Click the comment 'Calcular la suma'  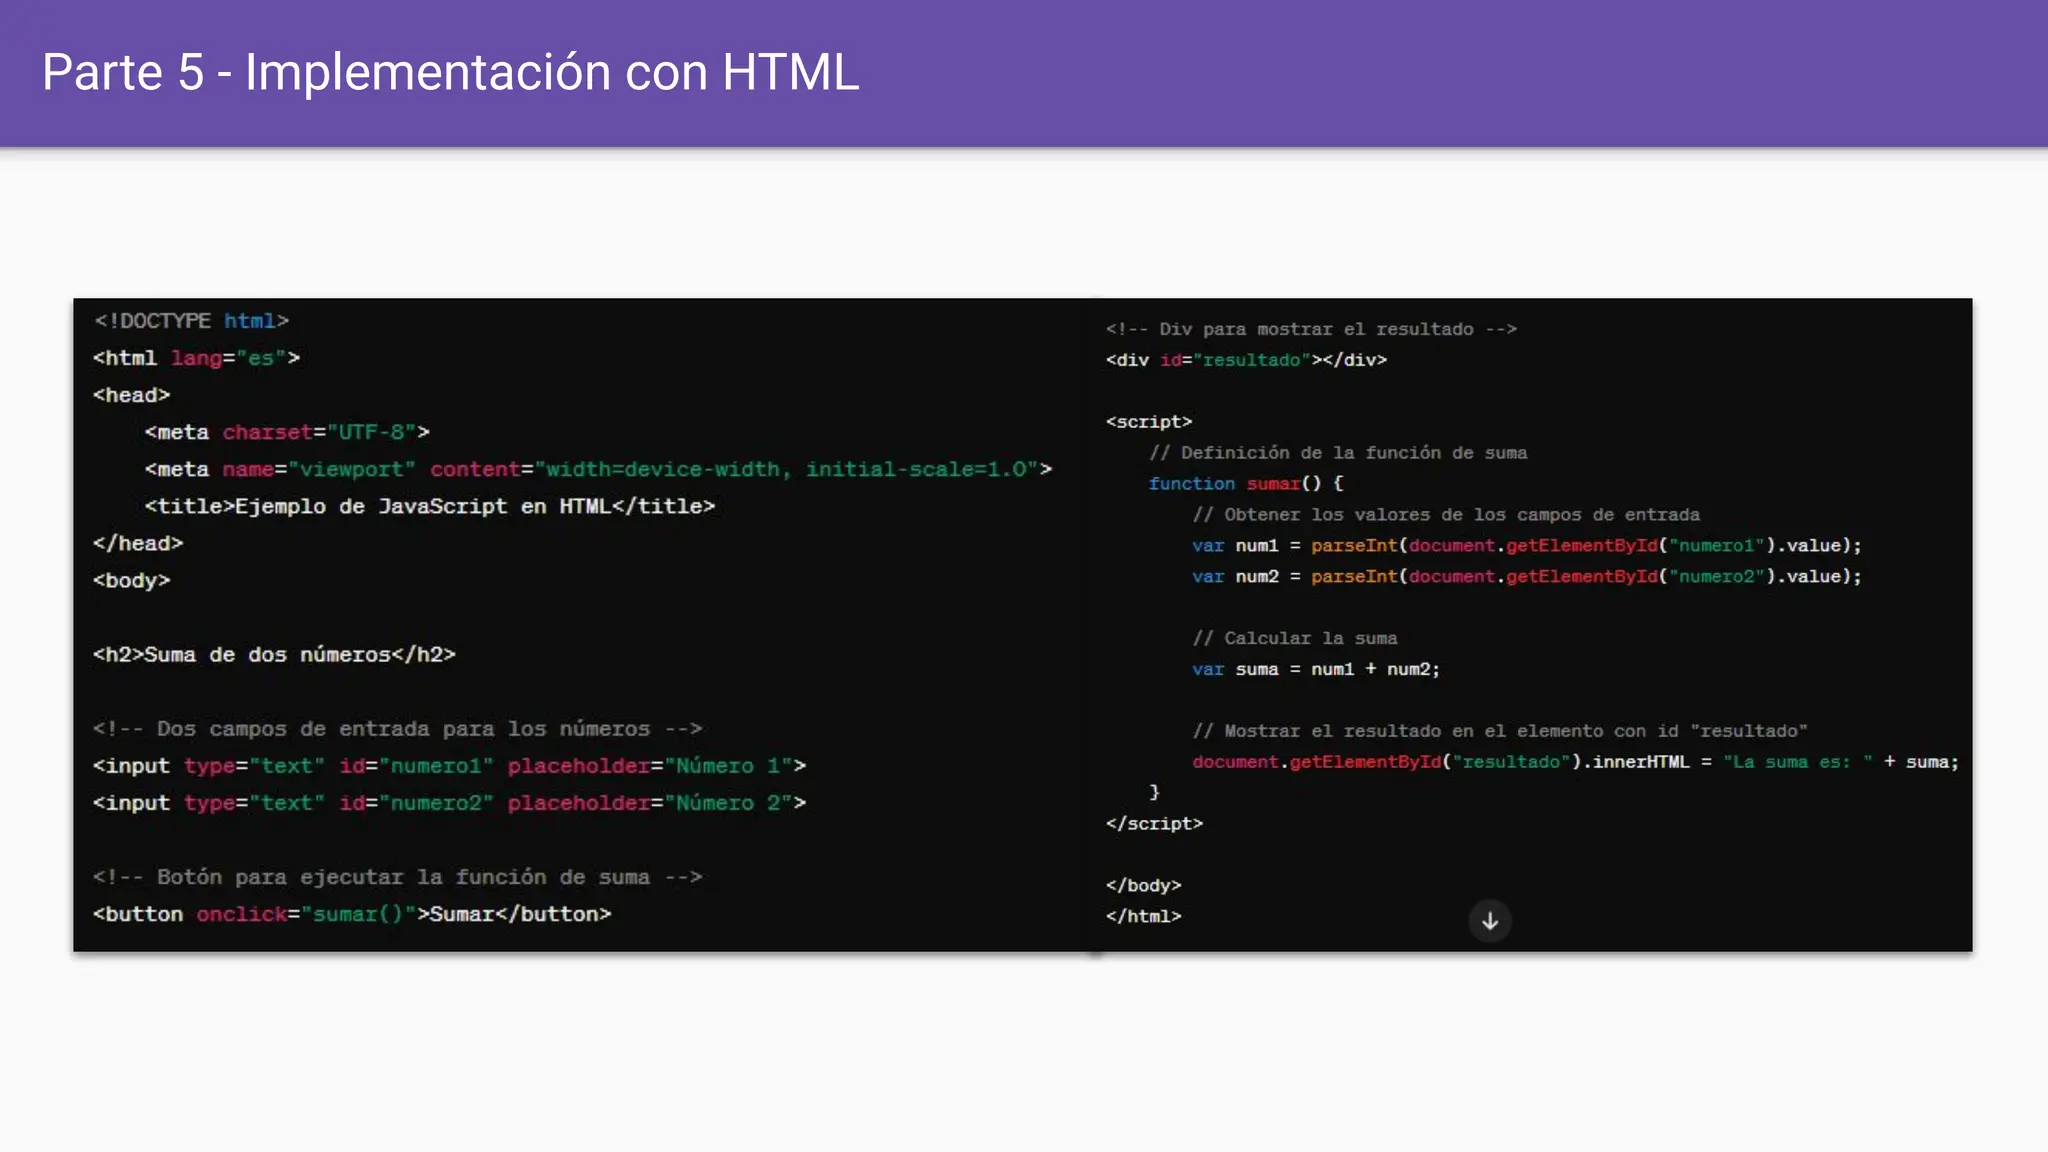1295,638
